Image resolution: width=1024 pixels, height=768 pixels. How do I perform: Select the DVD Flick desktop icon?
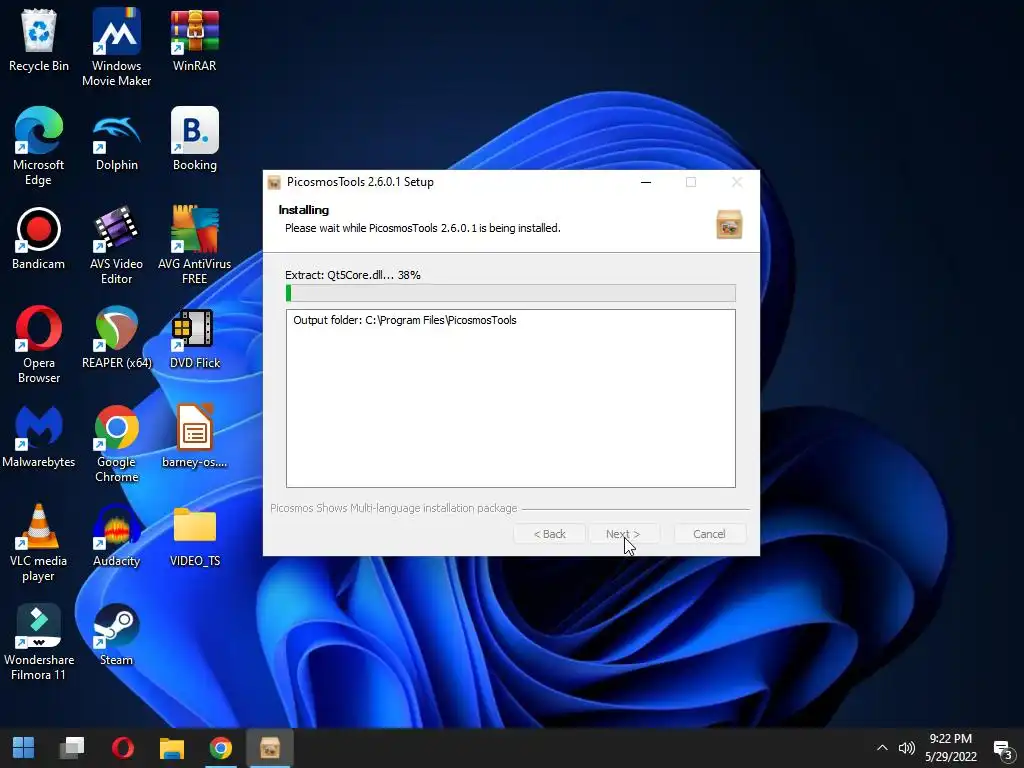pyautogui.click(x=195, y=337)
